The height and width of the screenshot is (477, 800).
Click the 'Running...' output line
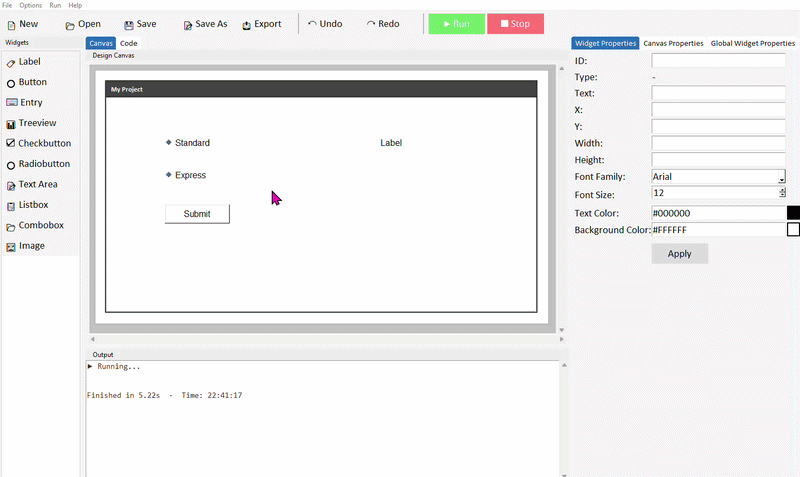114,366
